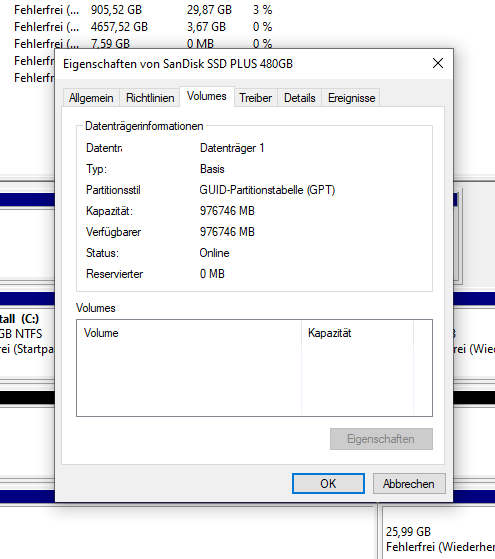Click the 'Status:' label
The image size is (495, 559).
[x=102, y=253]
